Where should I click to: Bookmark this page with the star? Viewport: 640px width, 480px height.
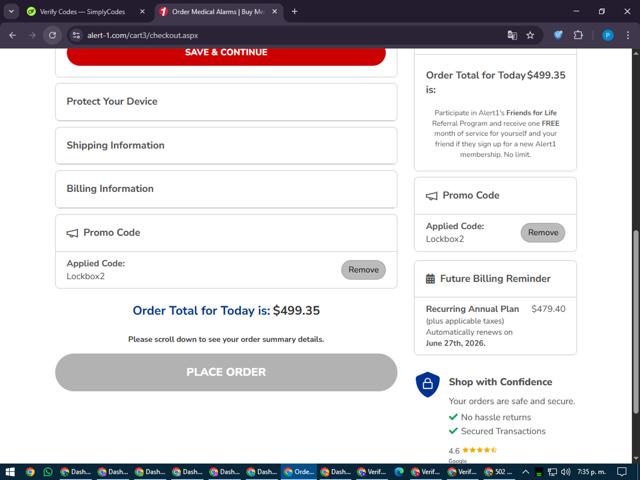coord(530,35)
